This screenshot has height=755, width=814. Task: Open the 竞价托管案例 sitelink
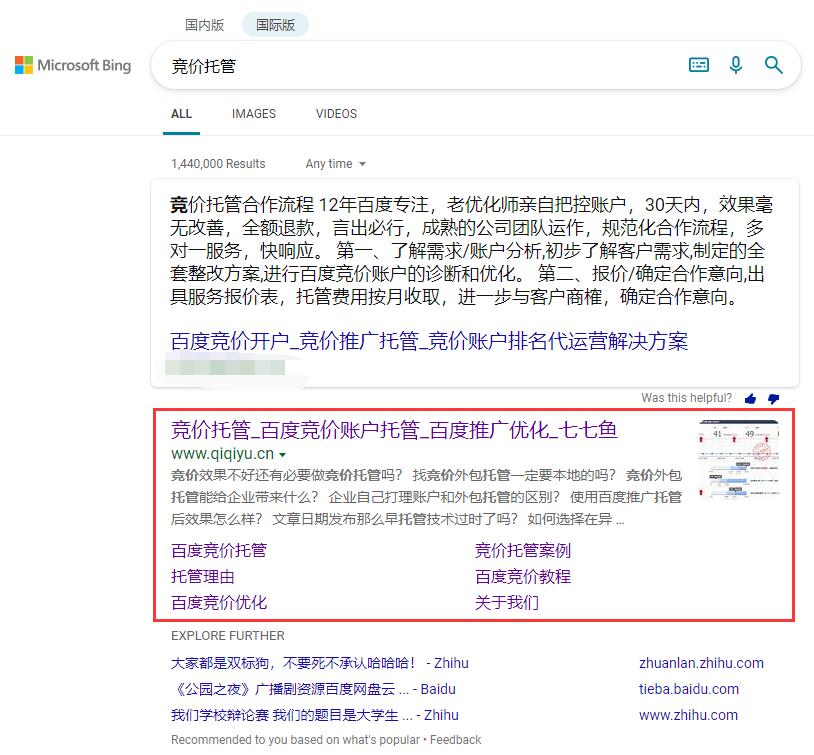523,550
